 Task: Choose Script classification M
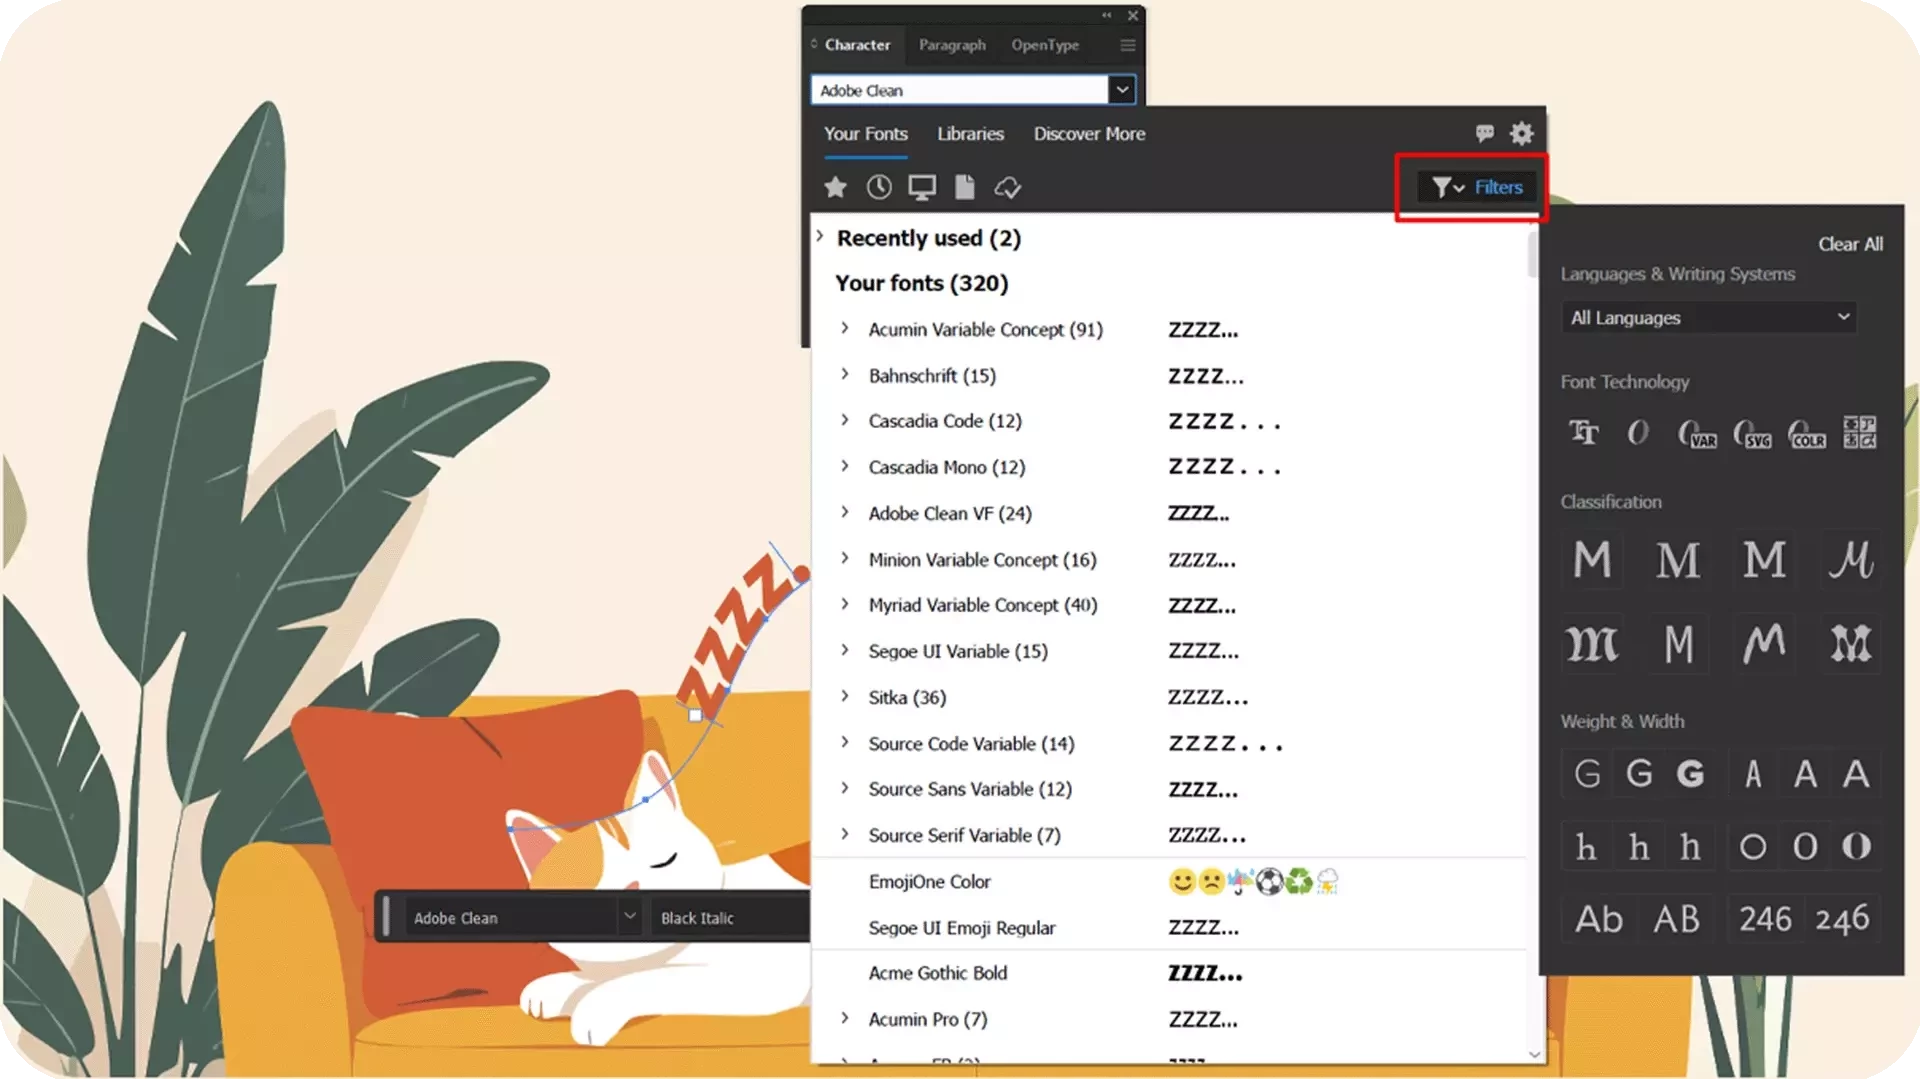click(1851, 559)
